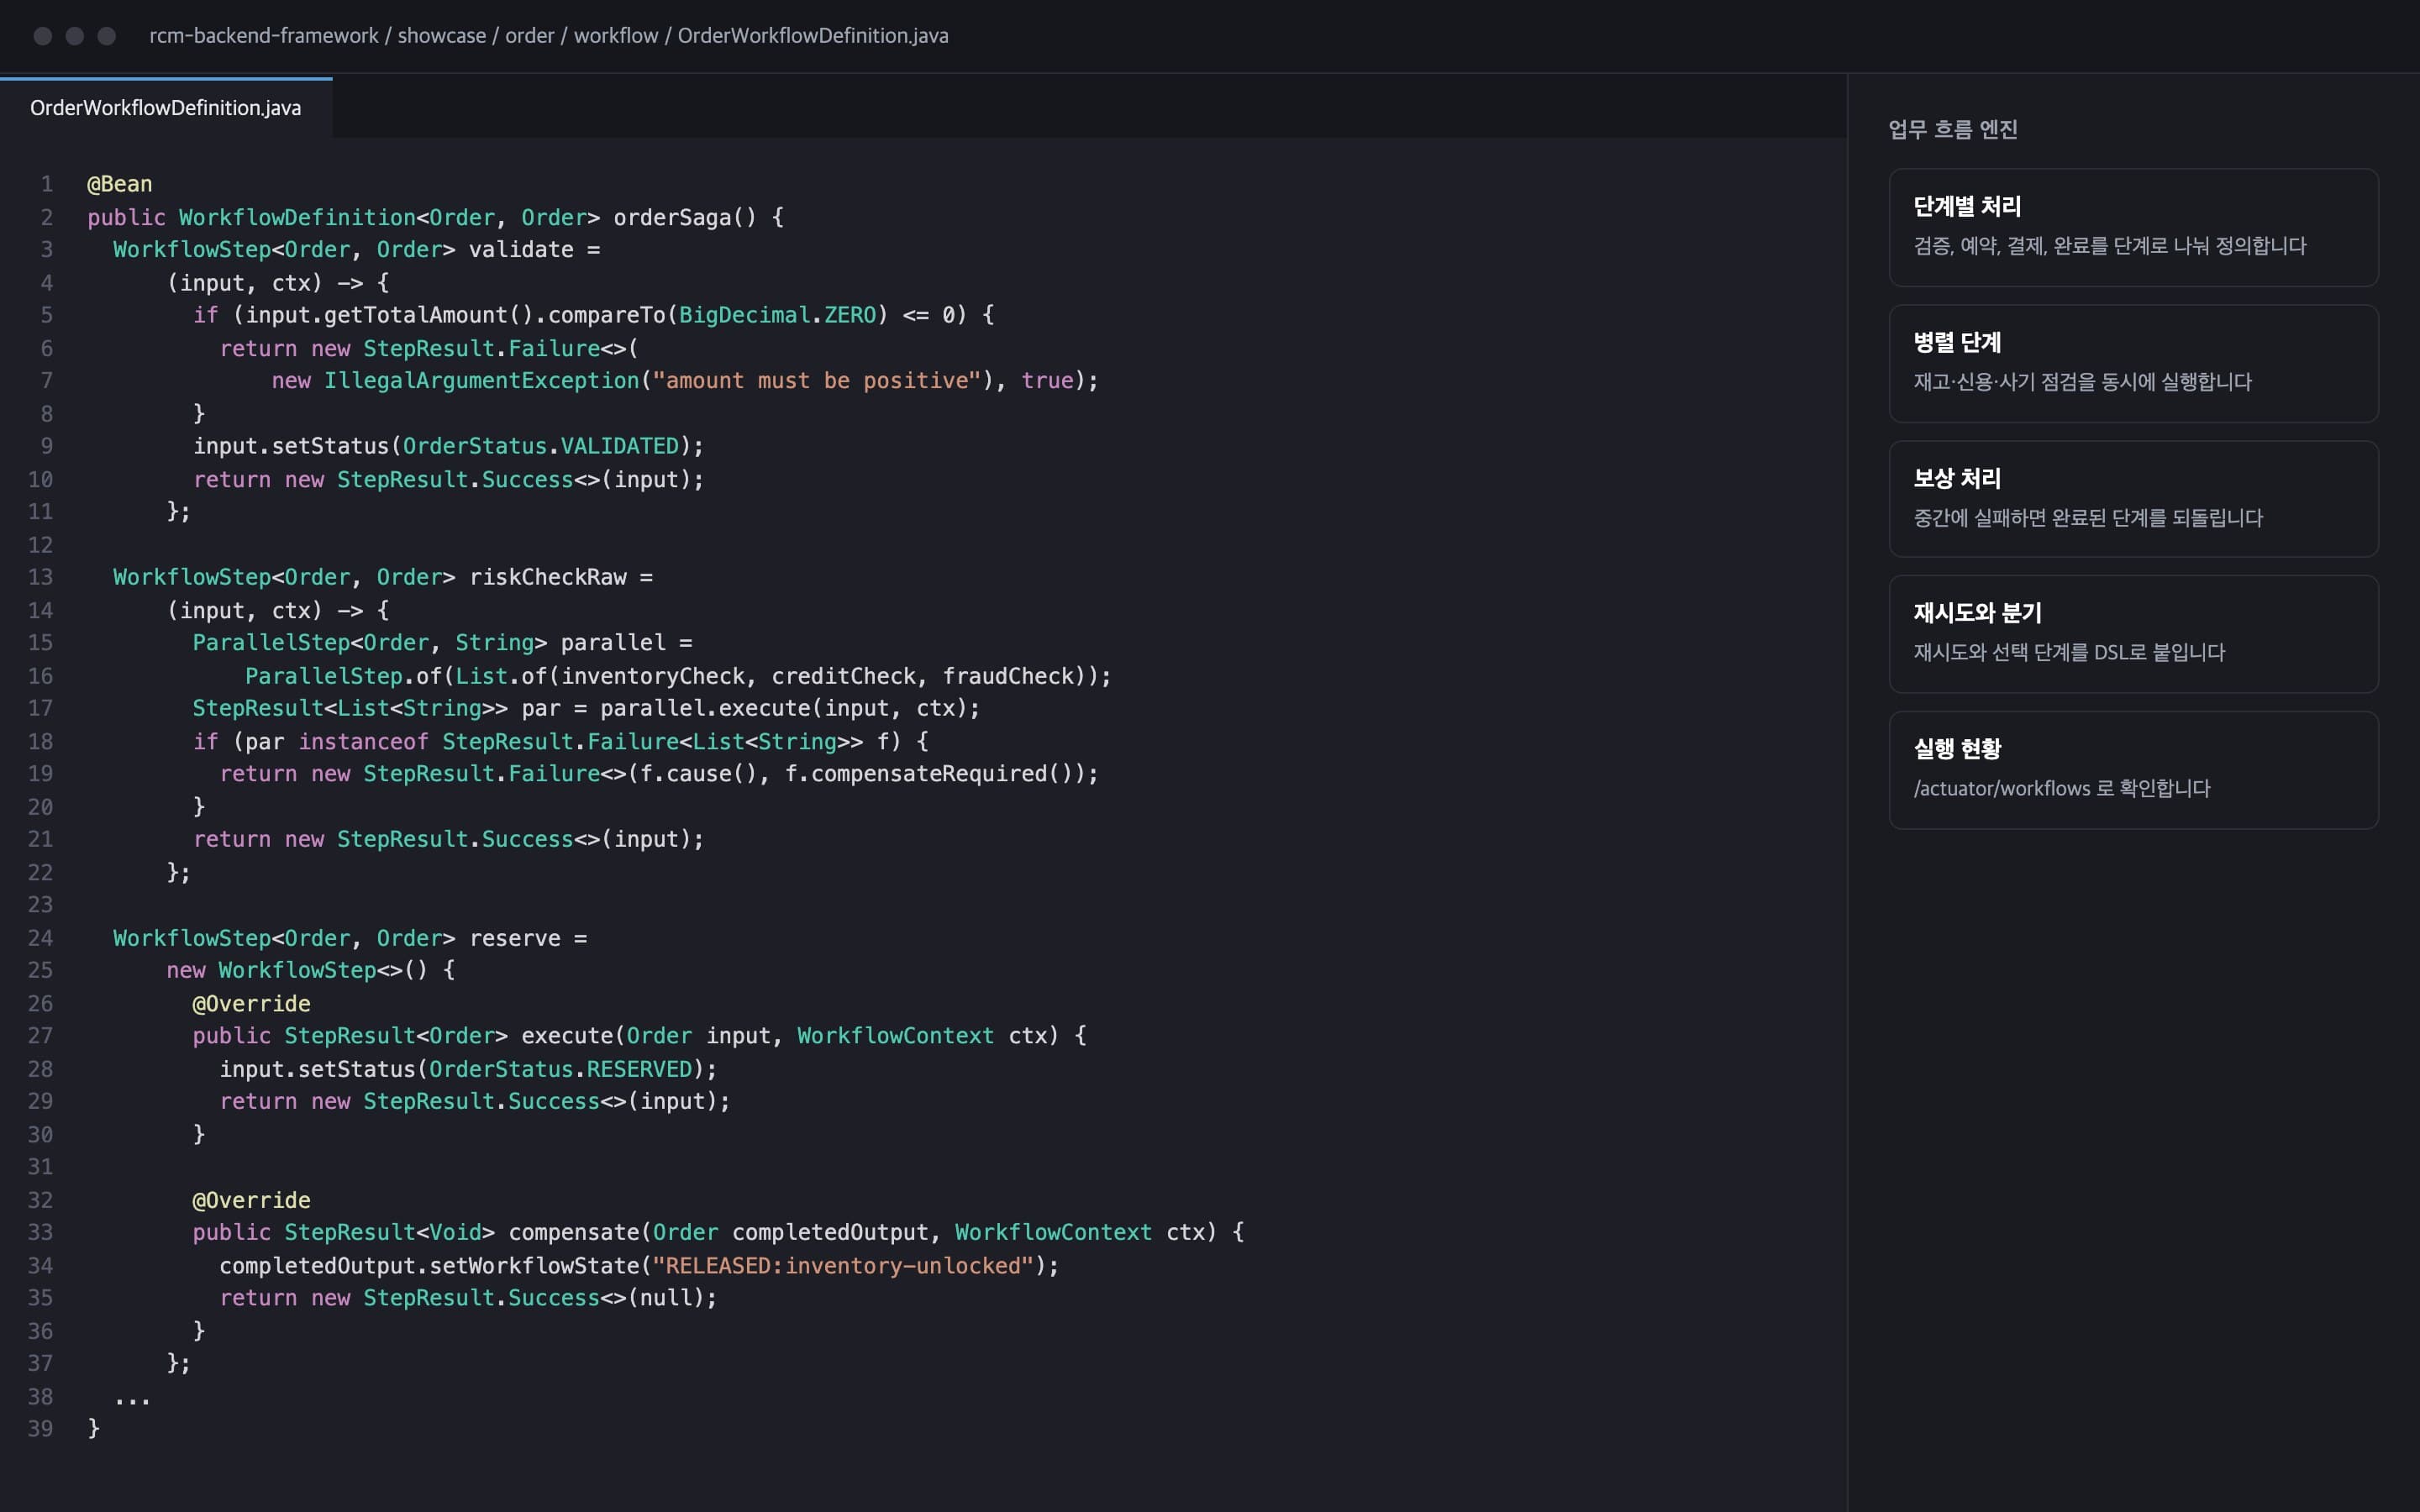Click OrderStatus.RESERVED on line 28
2420x1512 pixels.
click(560, 1069)
